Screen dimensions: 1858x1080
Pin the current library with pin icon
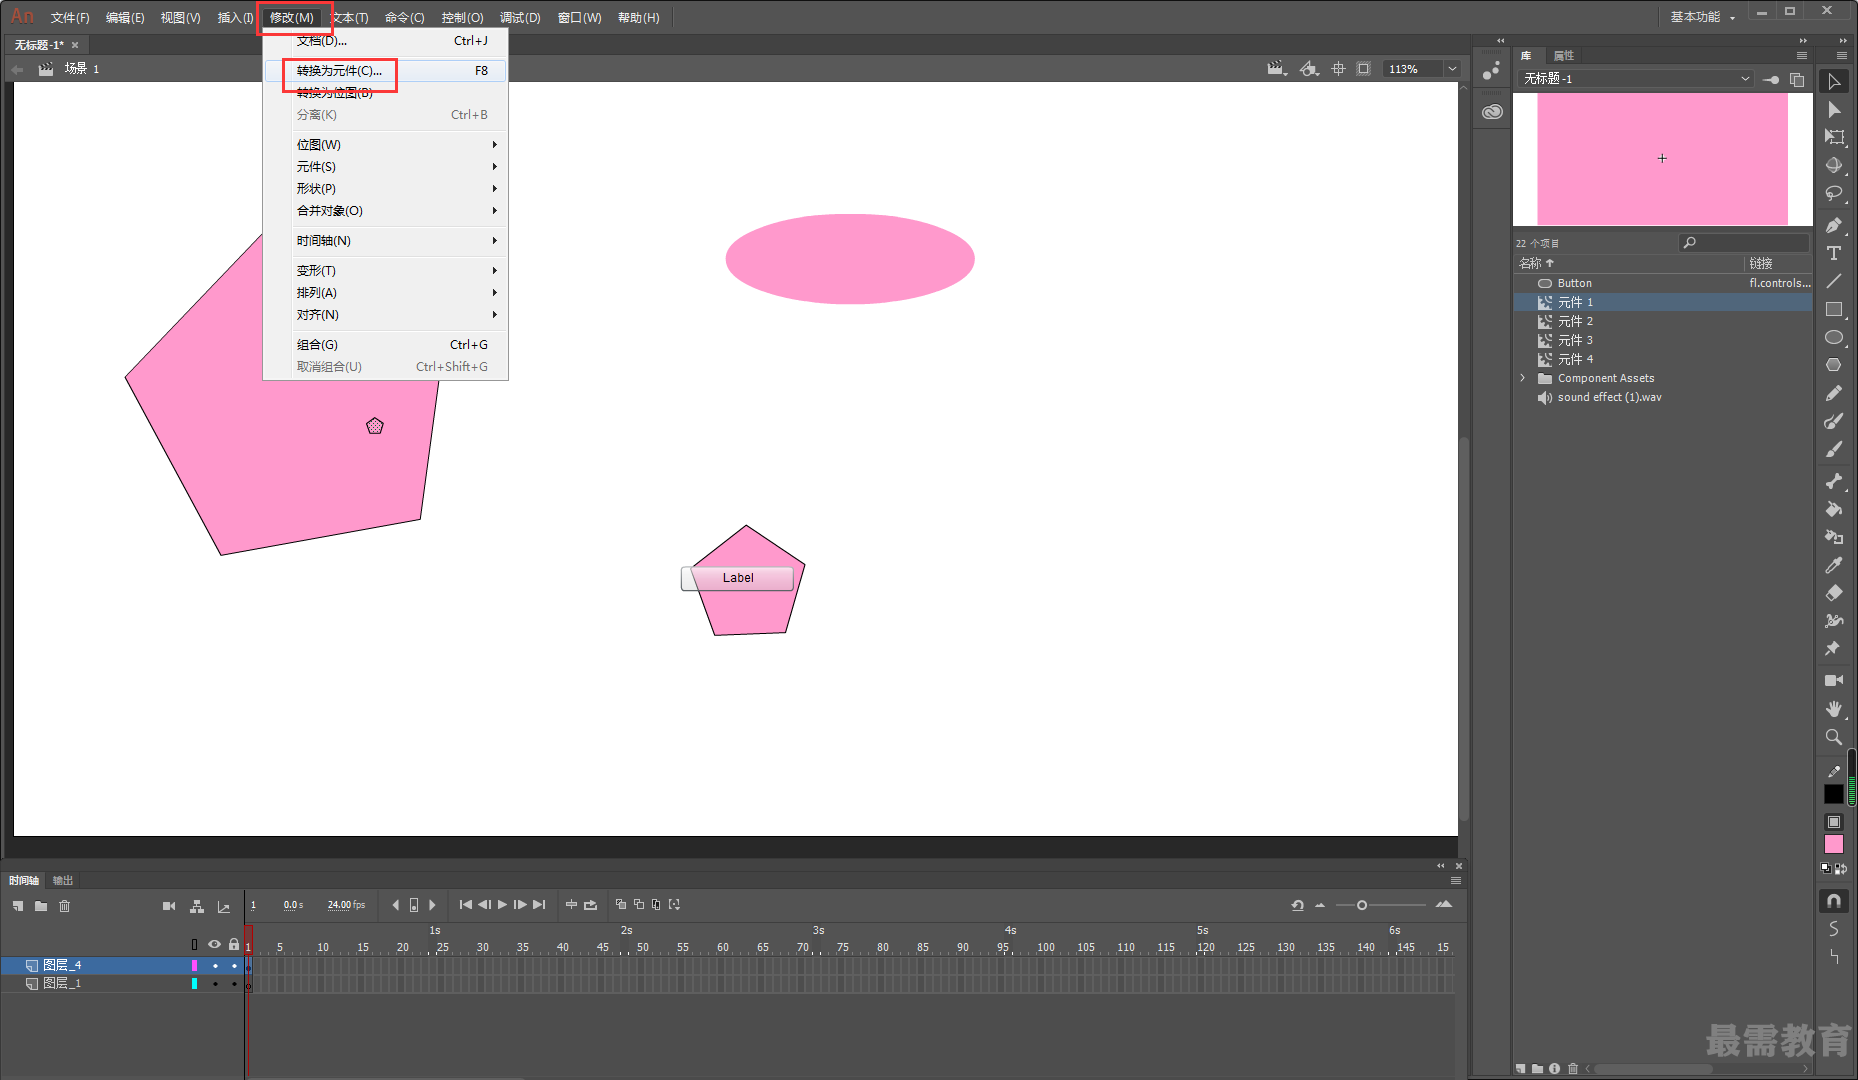[x=1770, y=79]
